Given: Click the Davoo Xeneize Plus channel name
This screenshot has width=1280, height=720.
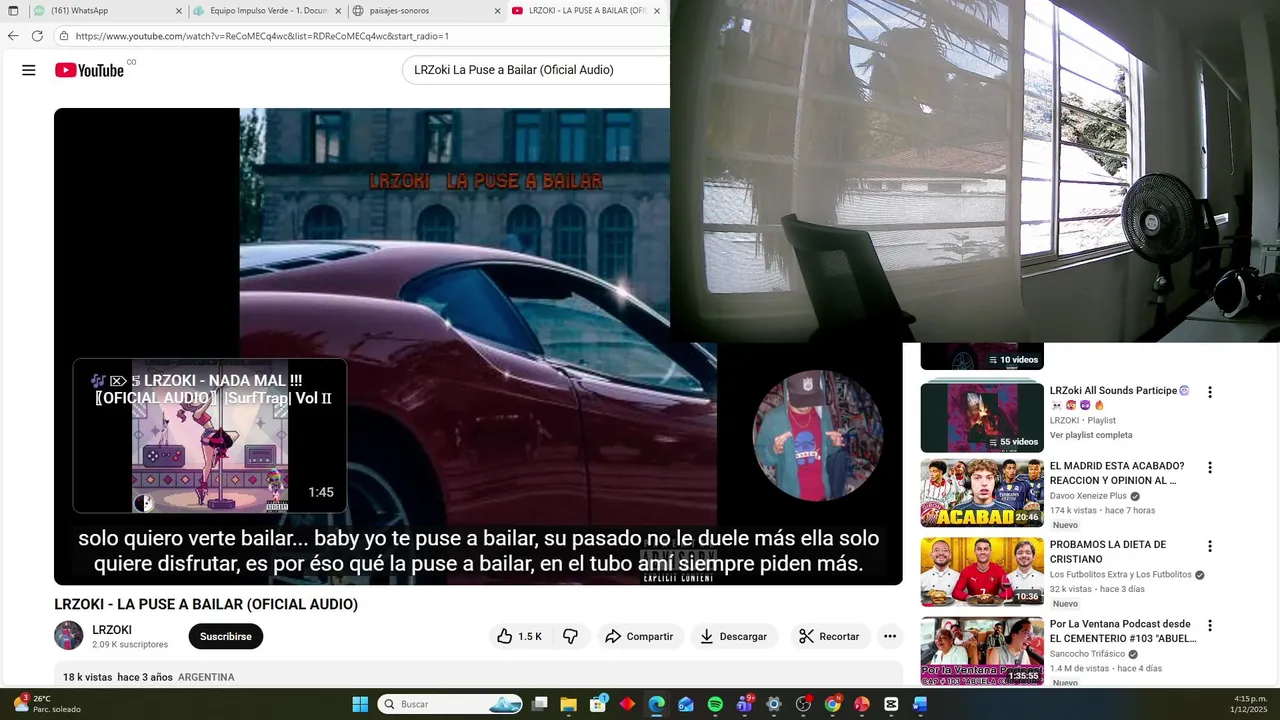Looking at the screenshot, I should pos(1088,496).
